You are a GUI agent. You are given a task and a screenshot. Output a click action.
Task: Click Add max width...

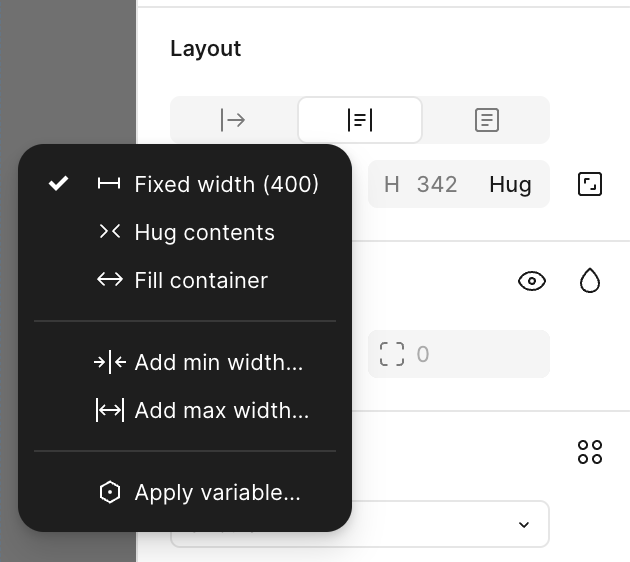pos(221,410)
